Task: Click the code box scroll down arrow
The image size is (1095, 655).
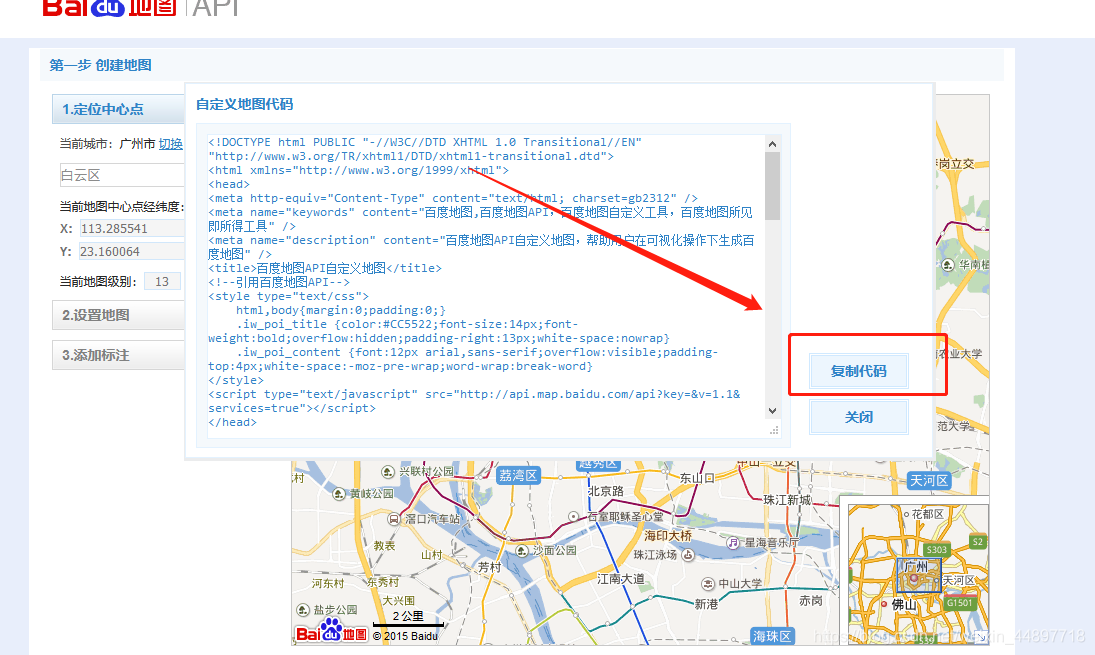Action: 772,411
